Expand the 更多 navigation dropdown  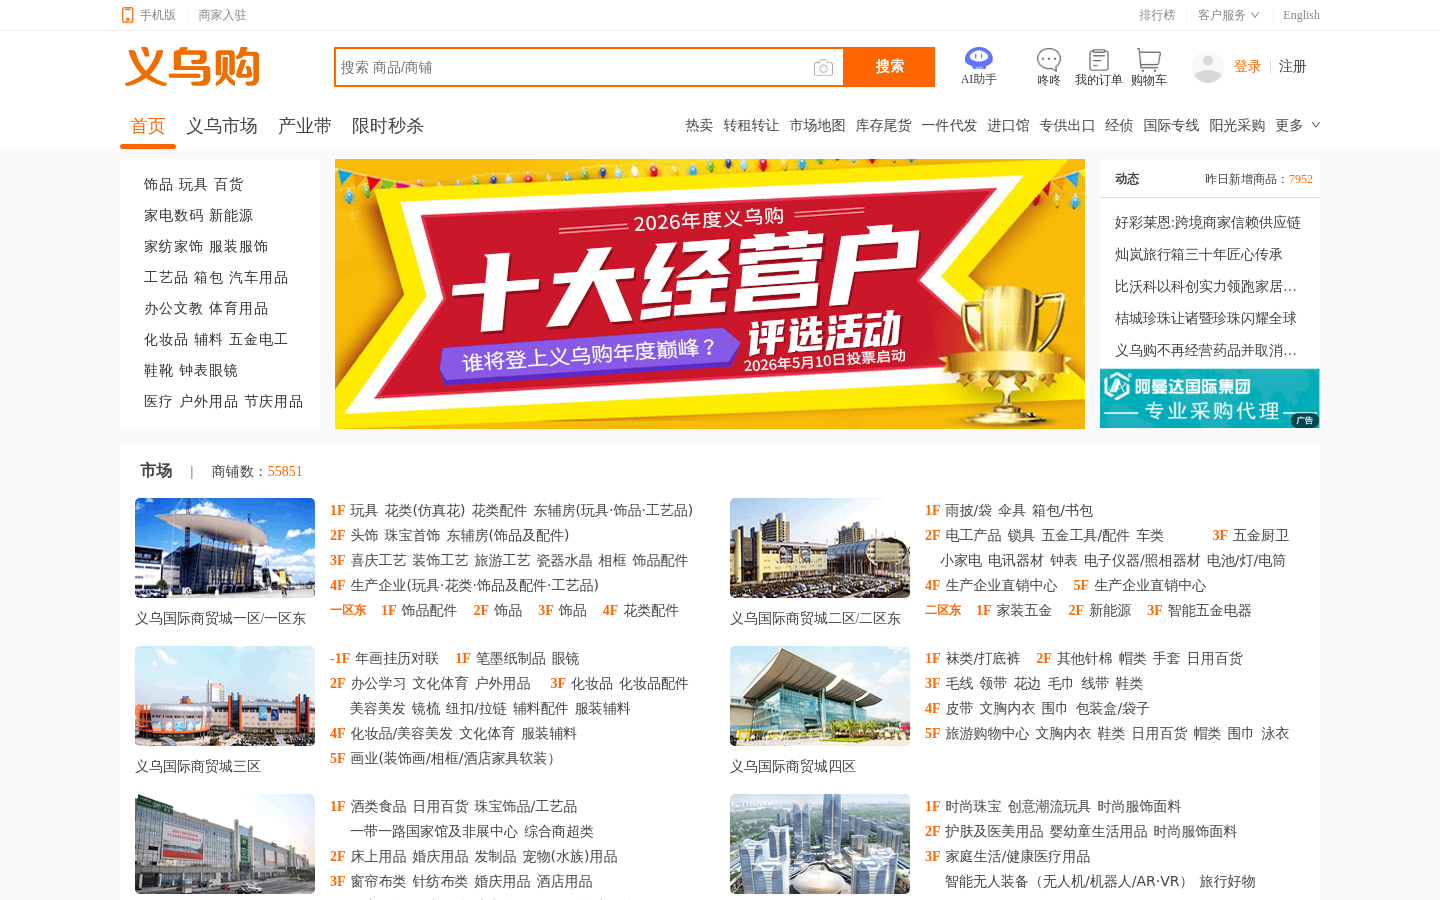click(1297, 125)
